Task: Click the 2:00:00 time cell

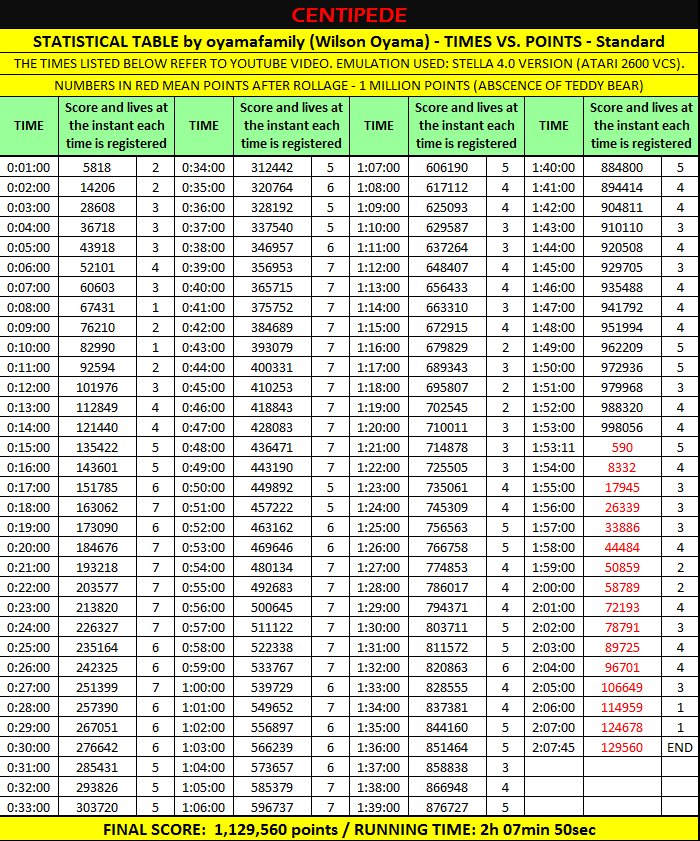Action: coord(554,587)
